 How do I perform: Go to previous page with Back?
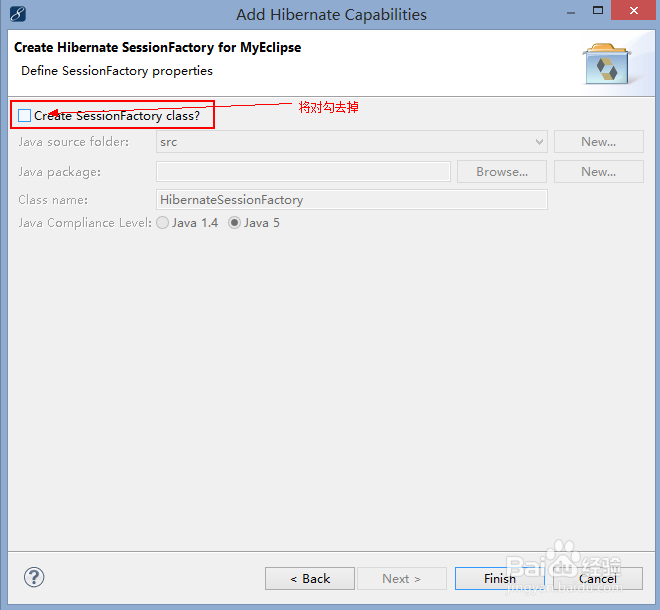click(310, 579)
